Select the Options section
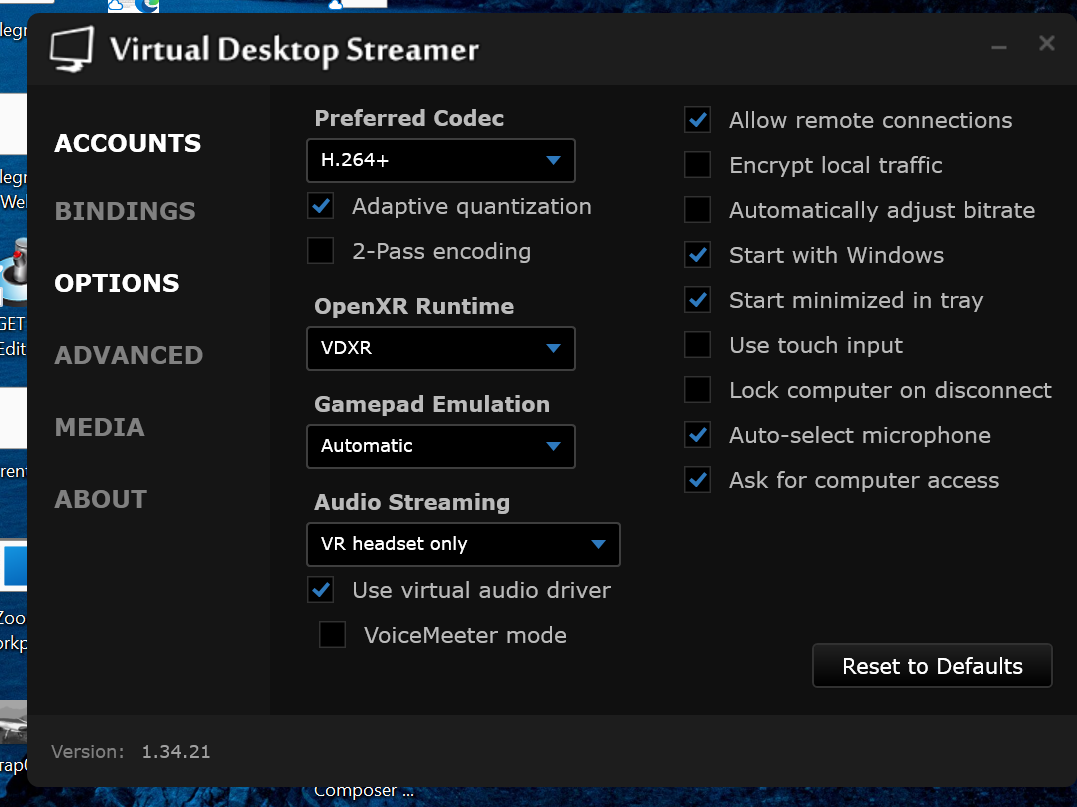 117,284
